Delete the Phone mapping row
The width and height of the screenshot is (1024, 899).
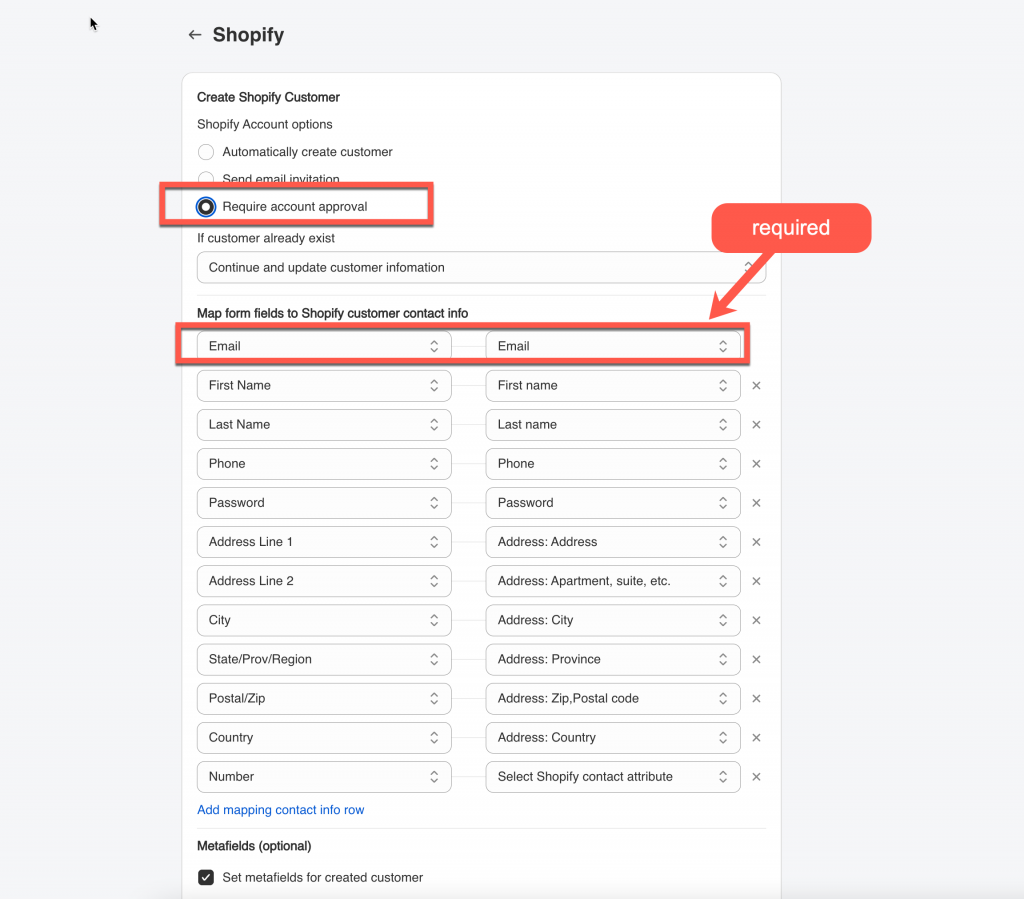point(756,464)
